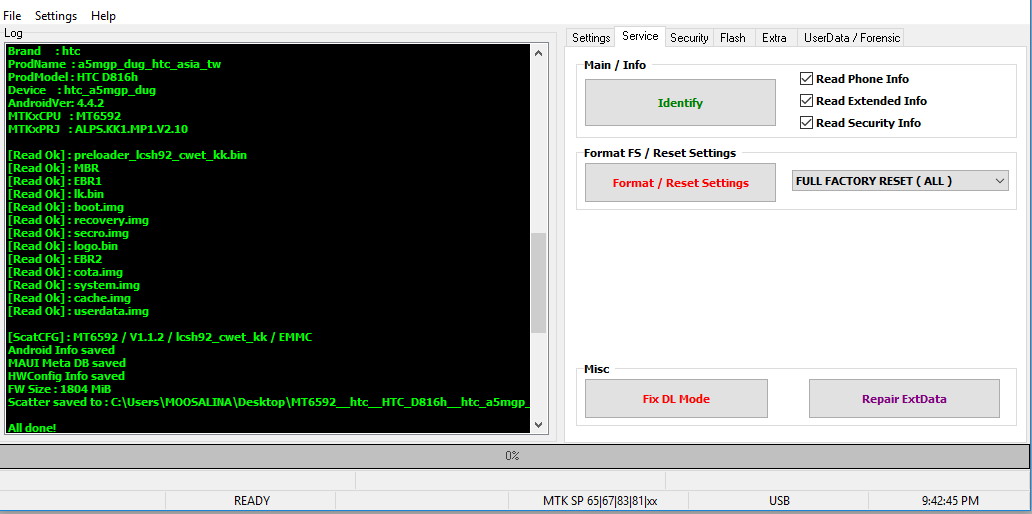Toggle the Read Extended Info checkbox
The image size is (1032, 514).
pyautogui.click(x=807, y=101)
